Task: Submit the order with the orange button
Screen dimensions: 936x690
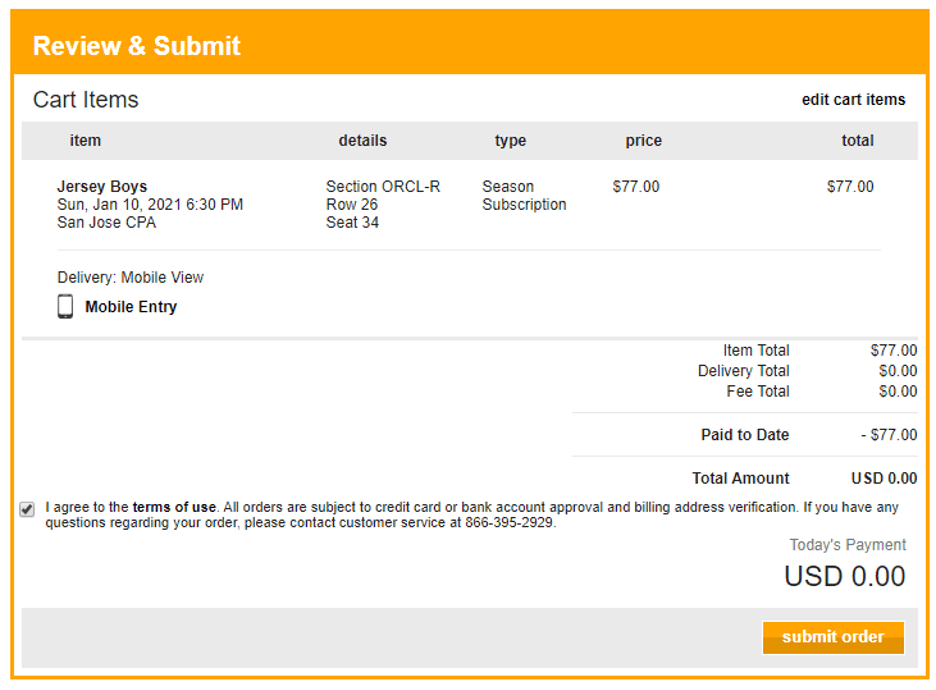Action: tap(833, 637)
